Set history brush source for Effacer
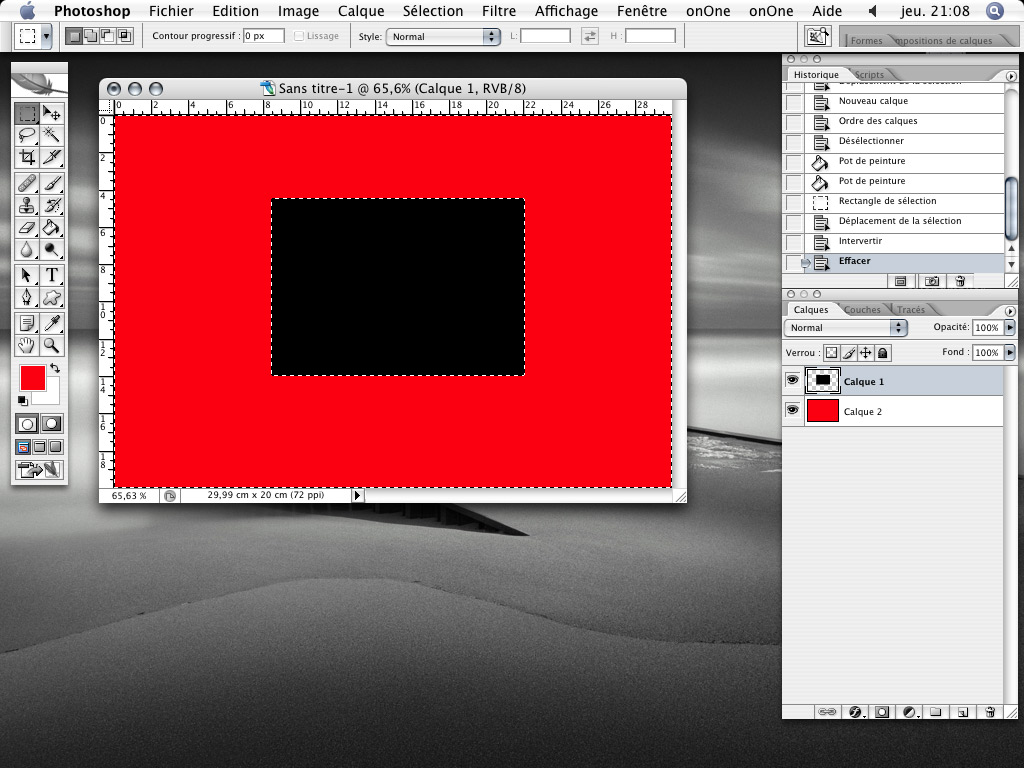 coord(793,262)
